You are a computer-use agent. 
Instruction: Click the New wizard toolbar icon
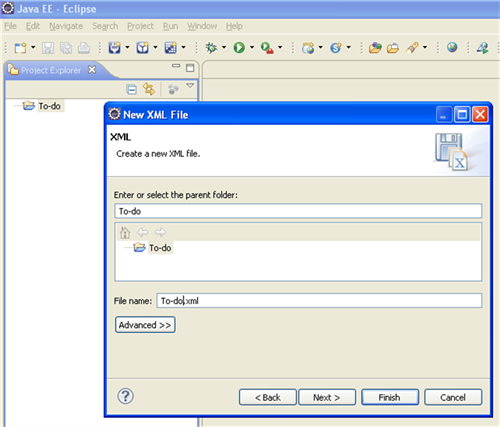click(x=20, y=48)
